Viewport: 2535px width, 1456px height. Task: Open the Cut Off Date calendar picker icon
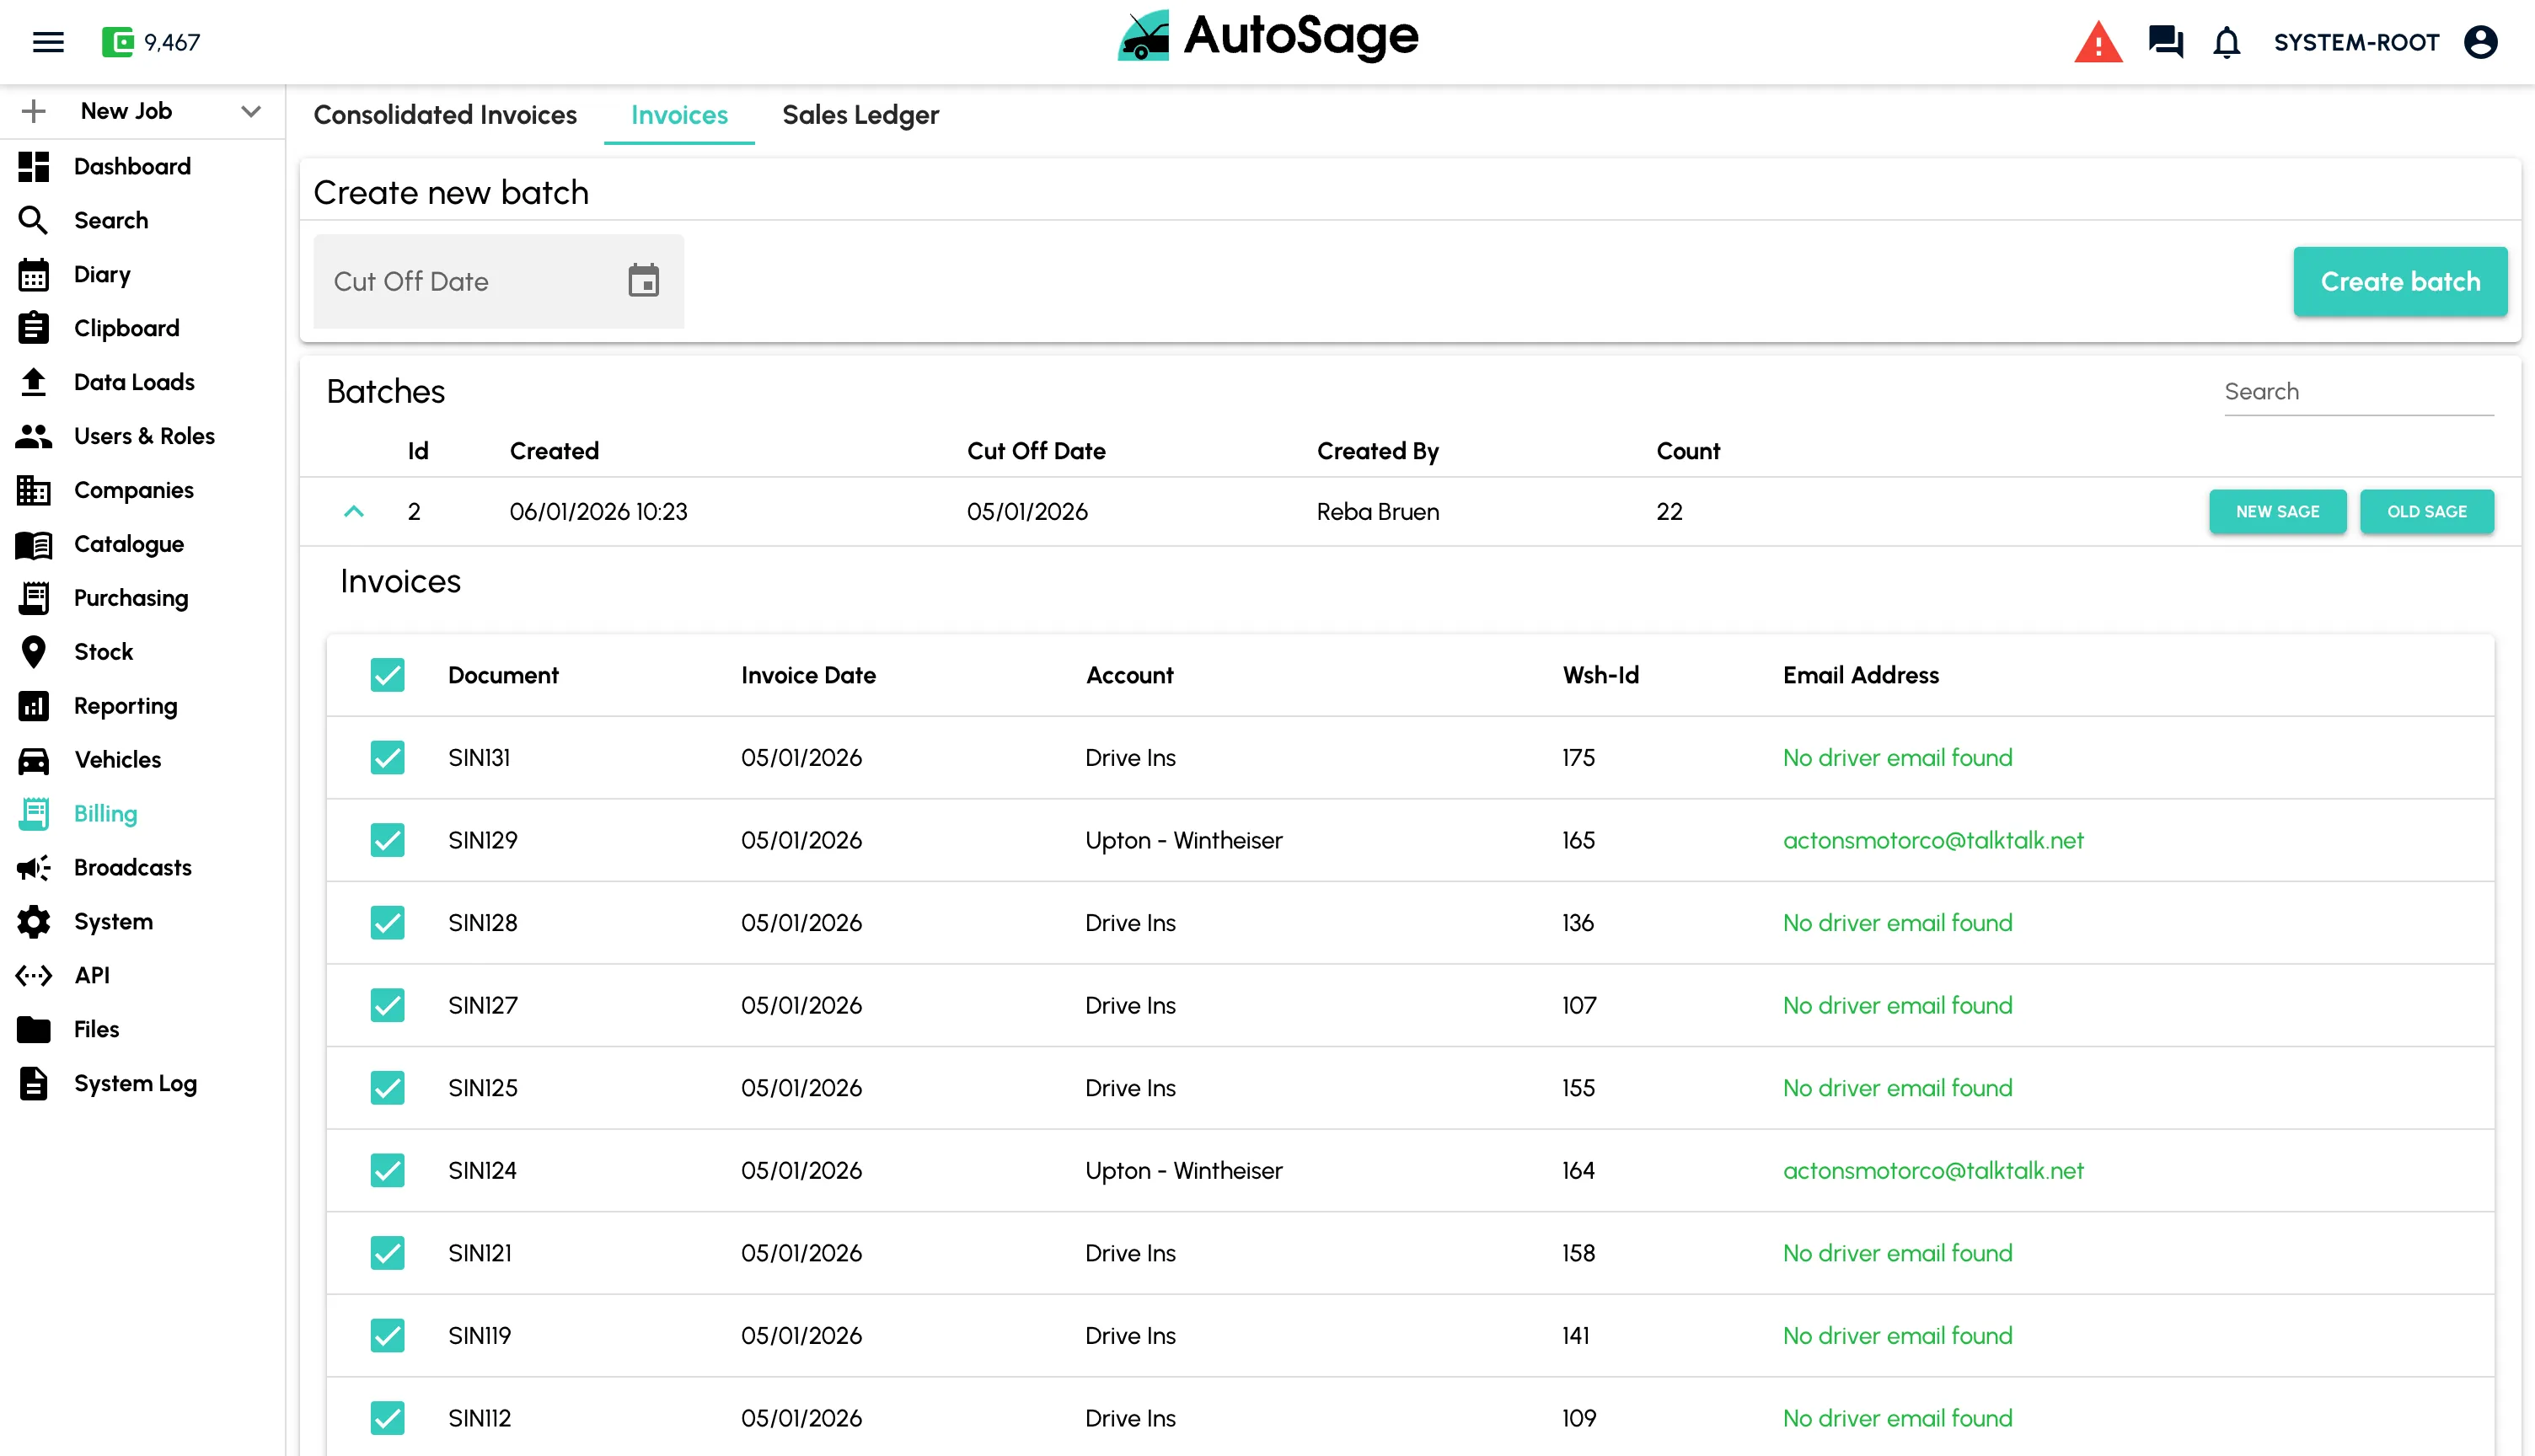643,281
